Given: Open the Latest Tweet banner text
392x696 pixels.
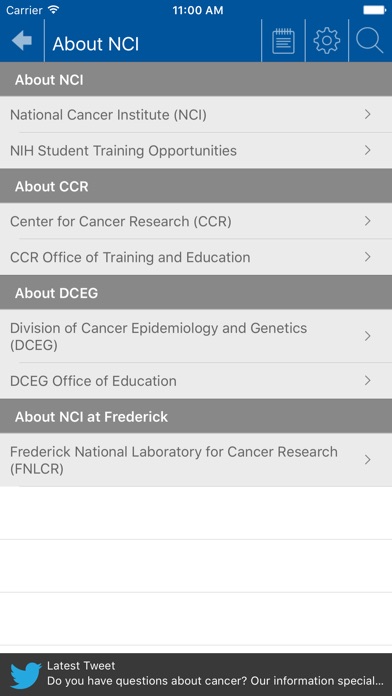Looking at the screenshot, I should (x=215, y=674).
